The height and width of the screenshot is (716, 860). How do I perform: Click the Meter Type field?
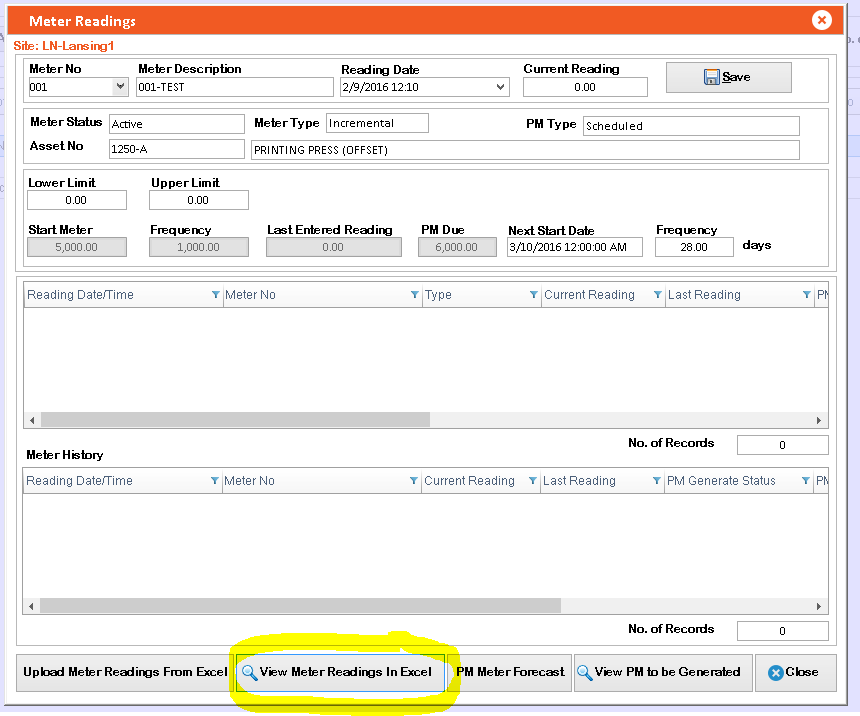377,123
